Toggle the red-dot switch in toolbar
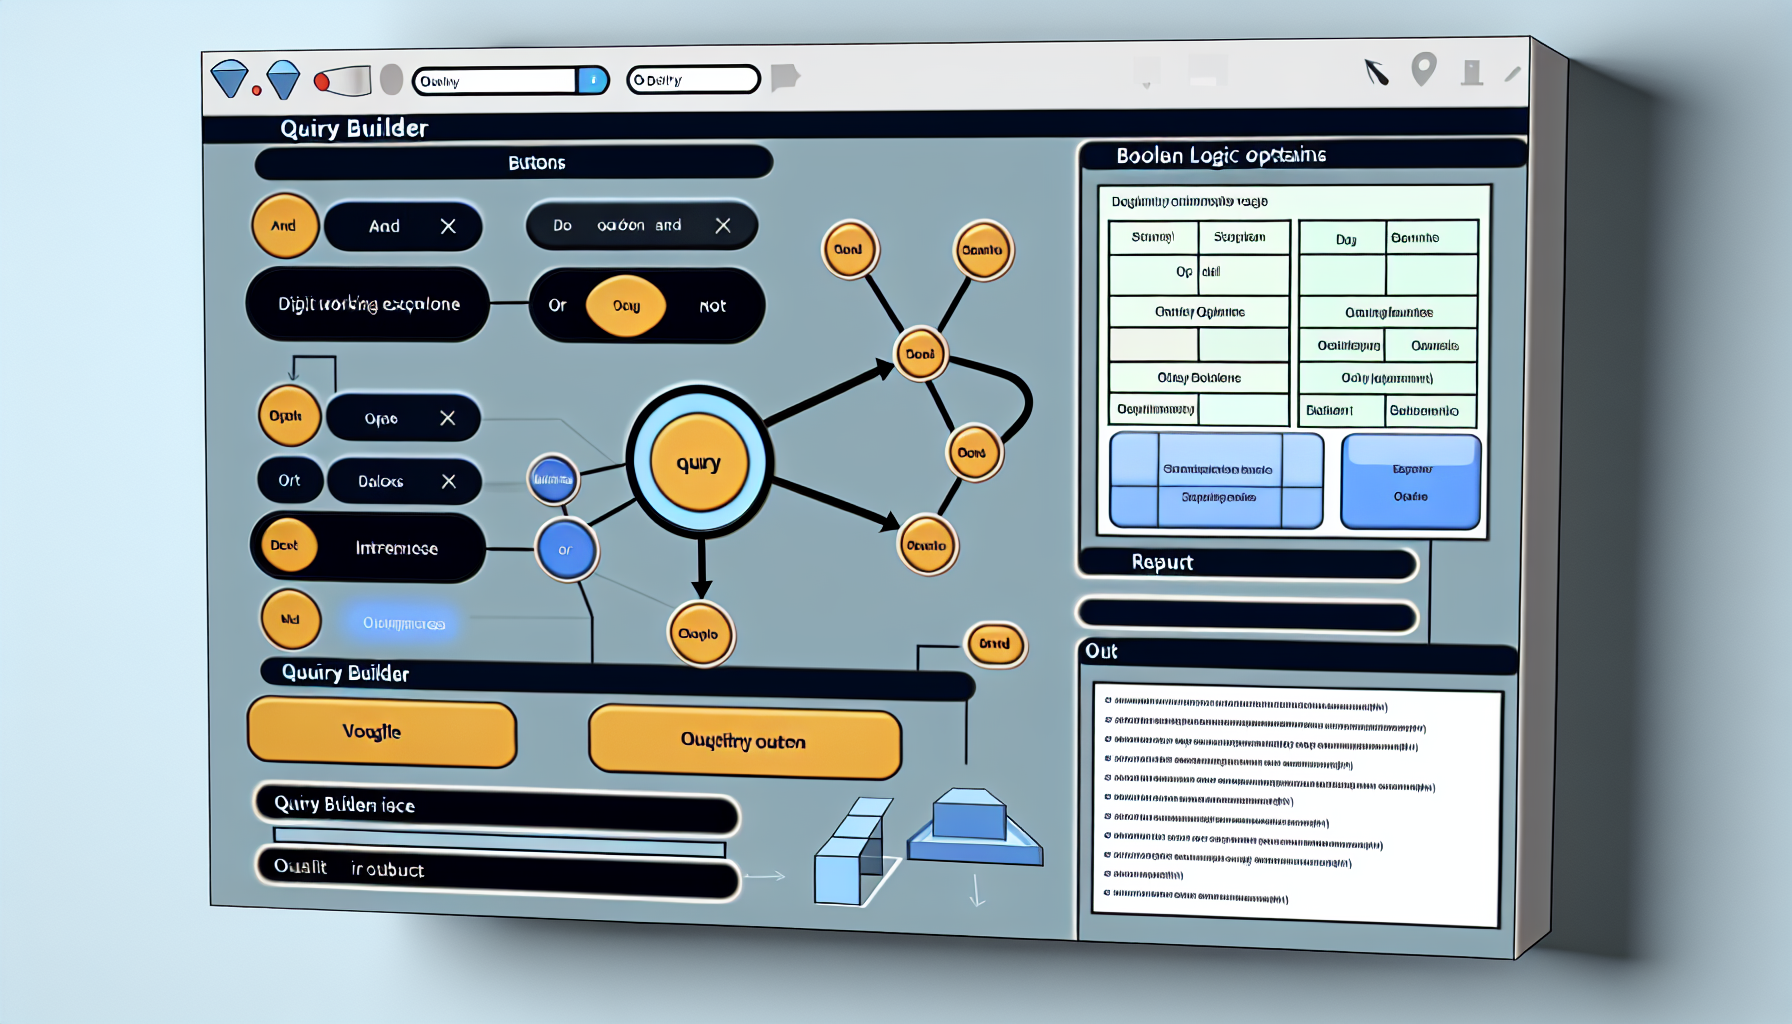 343,80
